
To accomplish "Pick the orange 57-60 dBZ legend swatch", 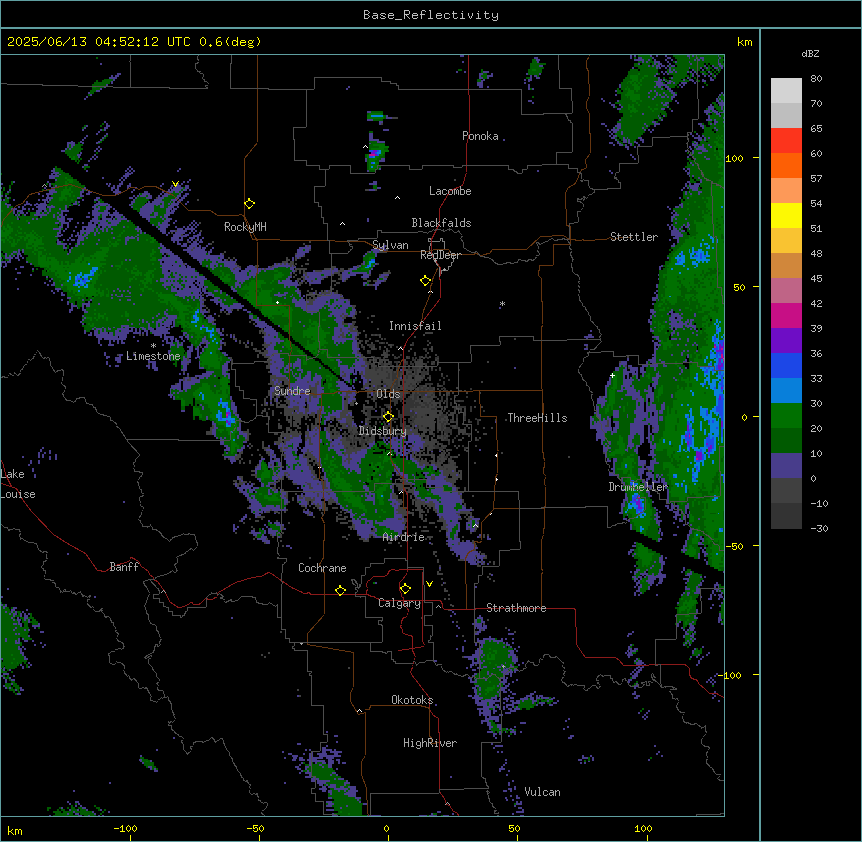I will click(x=786, y=165).
